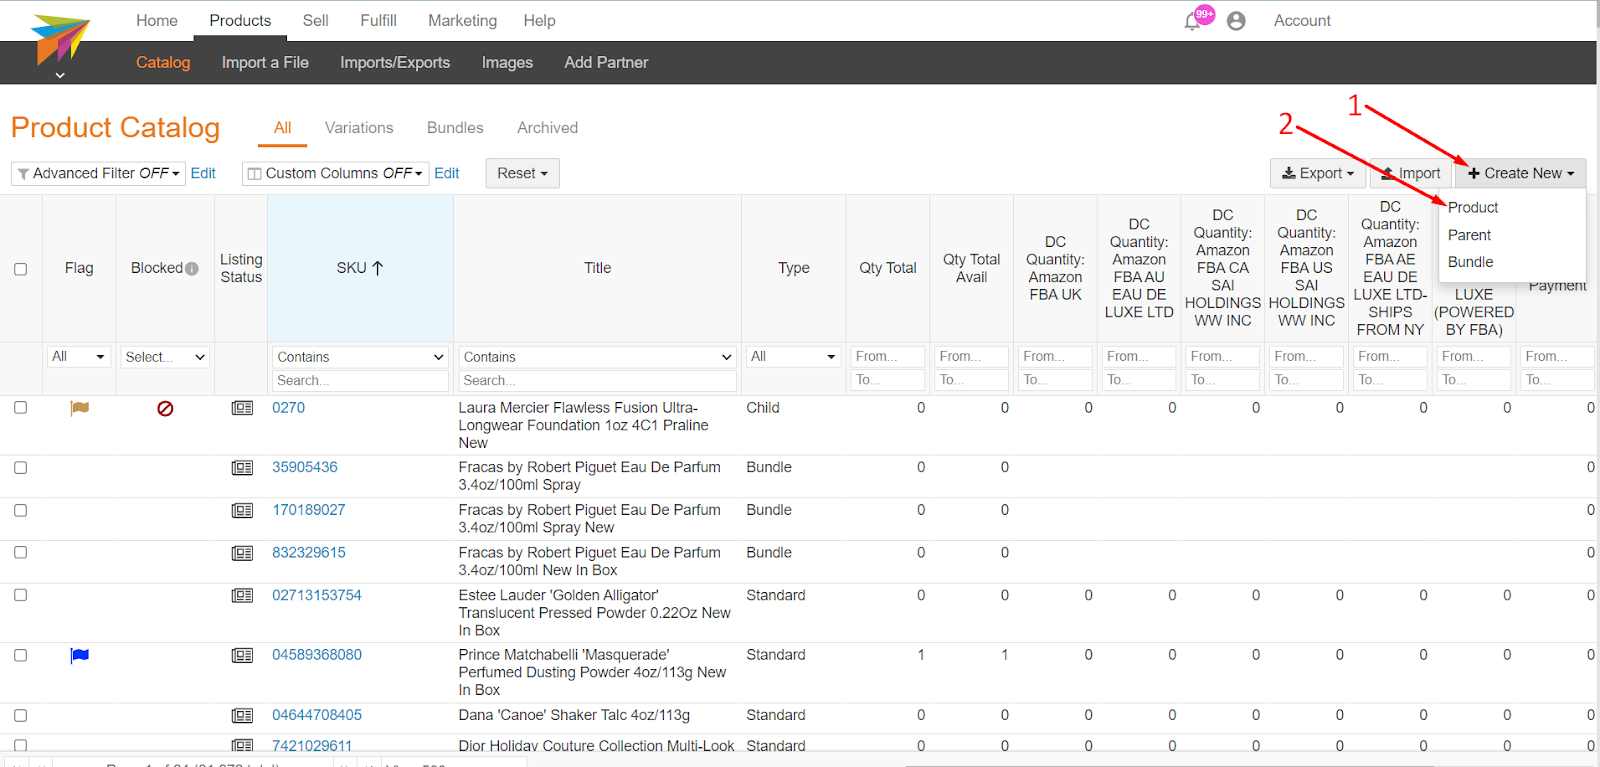The height and width of the screenshot is (767, 1600).
Task: Select the checkbox for SKU 04644708405
Action: [x=20, y=716]
